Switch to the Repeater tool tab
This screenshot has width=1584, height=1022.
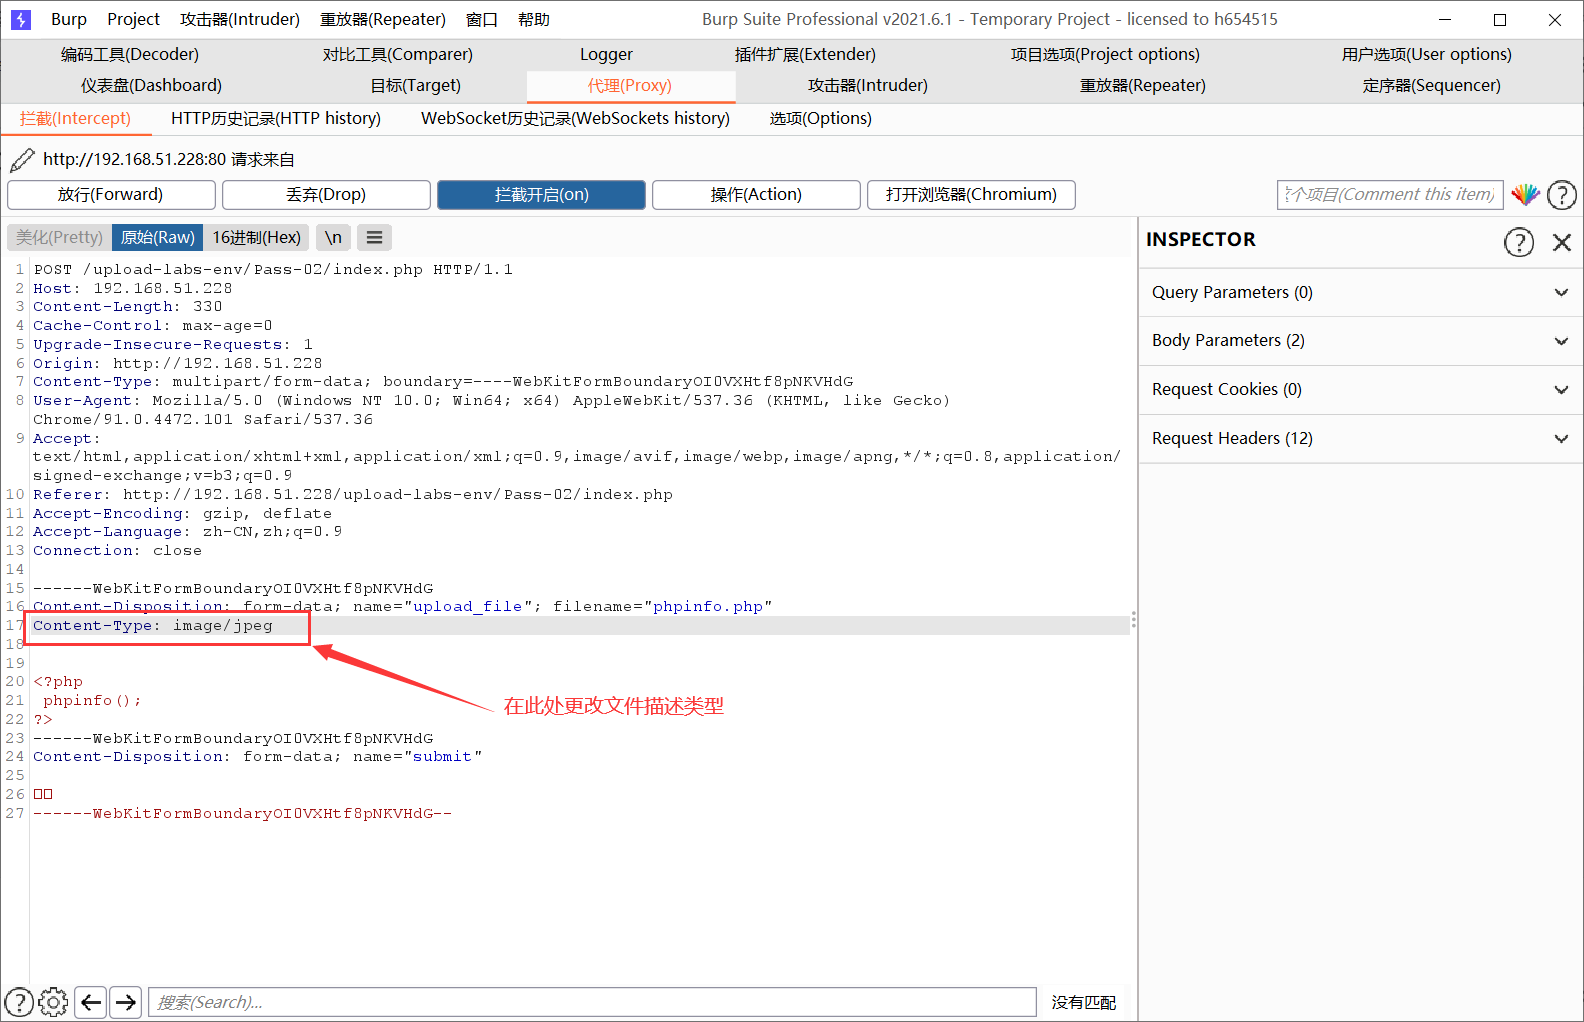click(x=1143, y=85)
